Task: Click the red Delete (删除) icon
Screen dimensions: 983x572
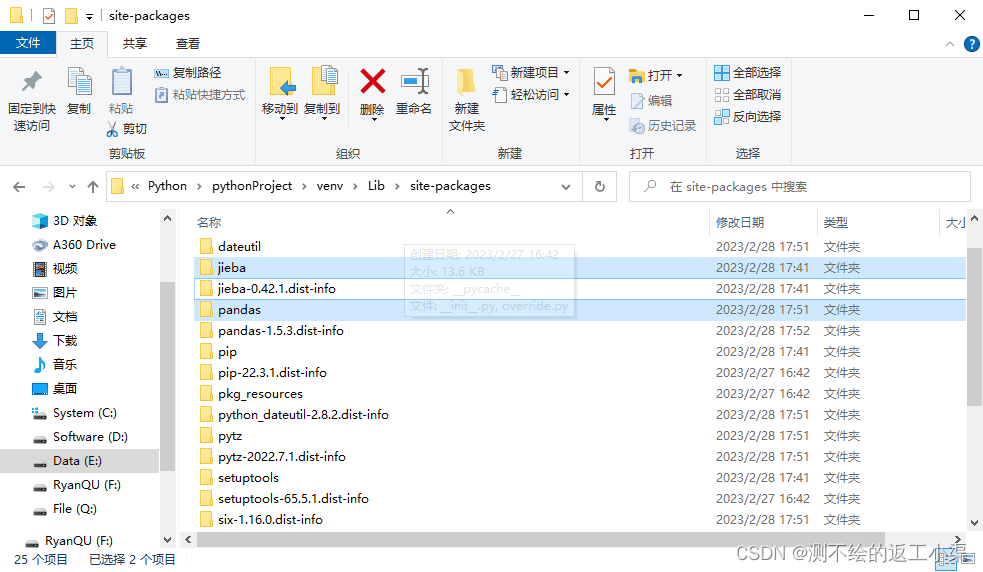Action: coord(372,82)
